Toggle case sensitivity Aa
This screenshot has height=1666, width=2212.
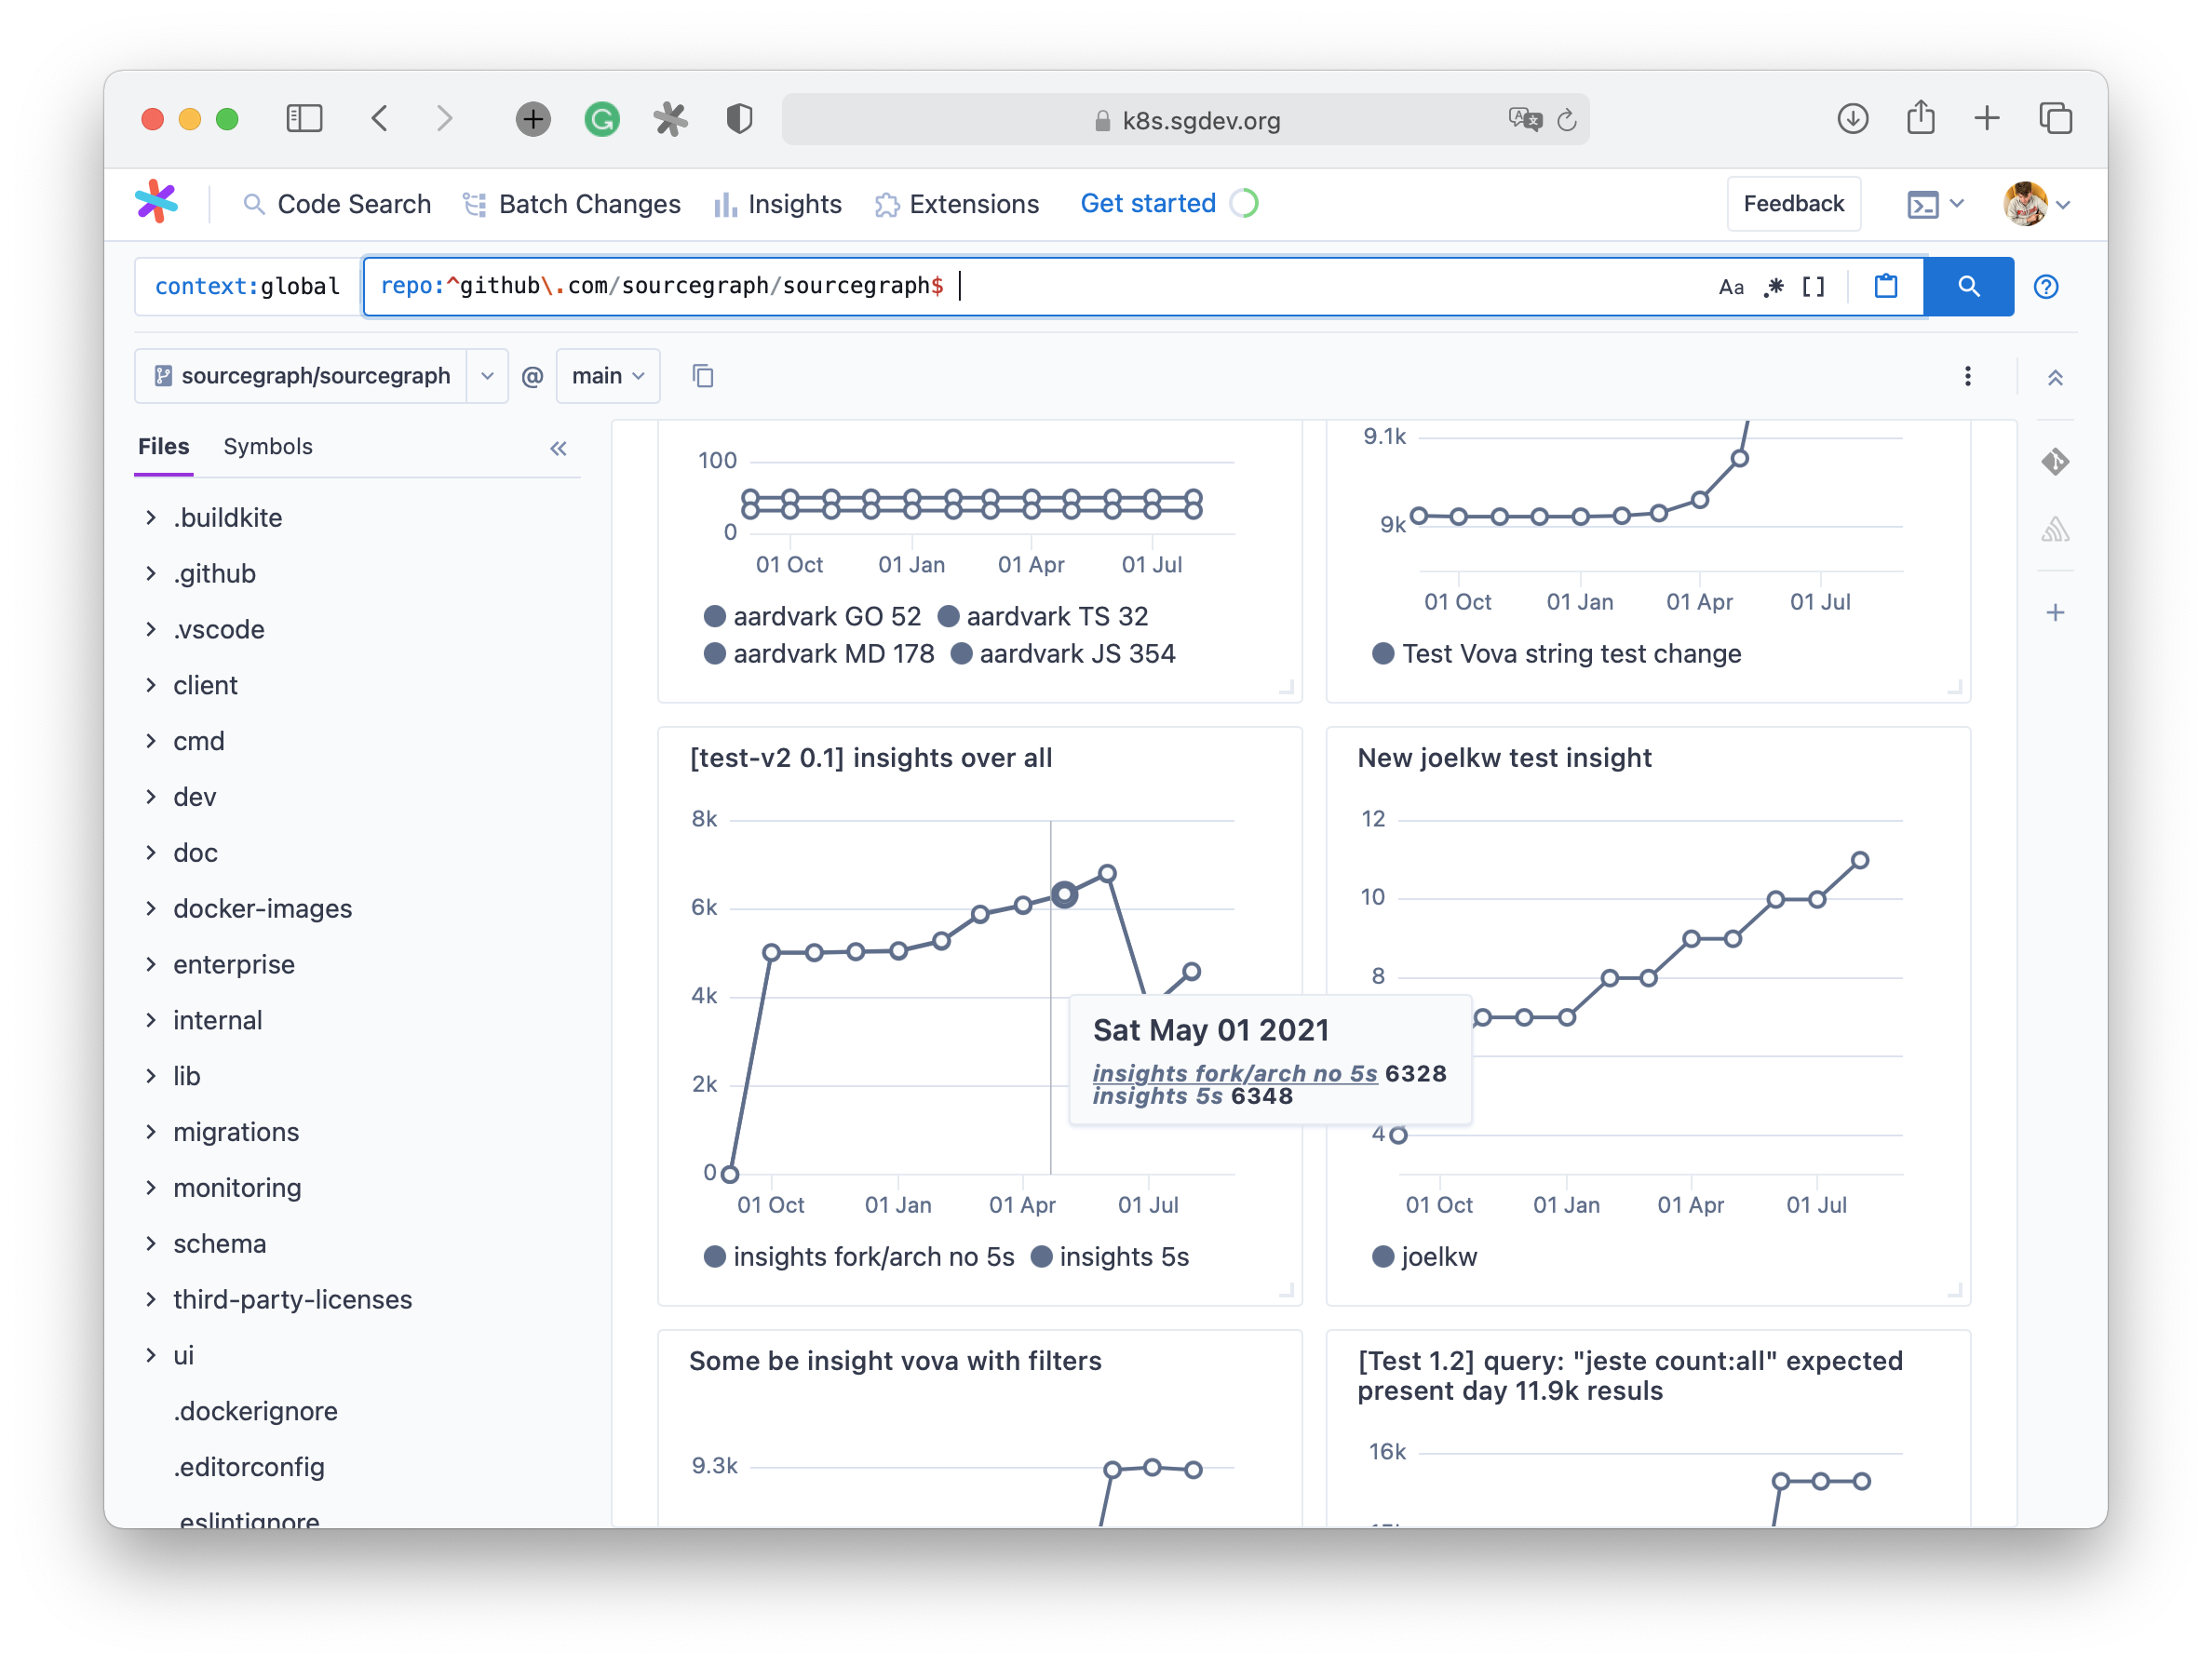click(x=1731, y=288)
